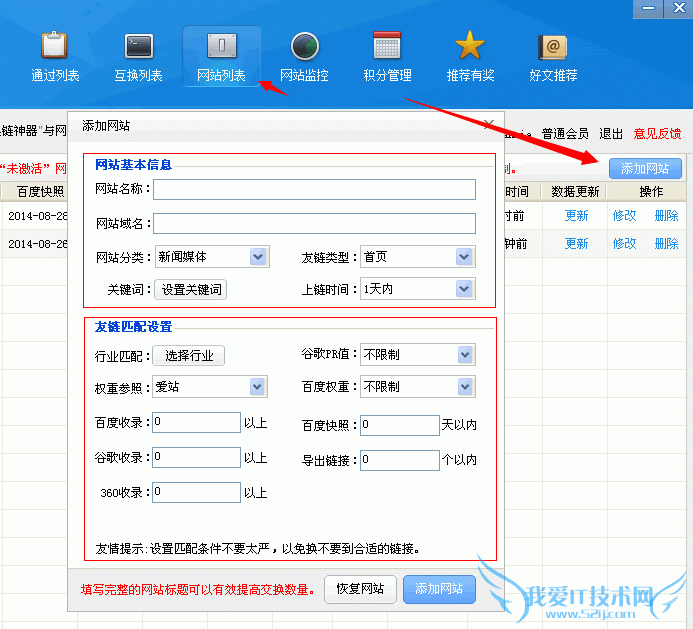
Task: Open the 推荐有奖 star icon
Action: [470, 45]
